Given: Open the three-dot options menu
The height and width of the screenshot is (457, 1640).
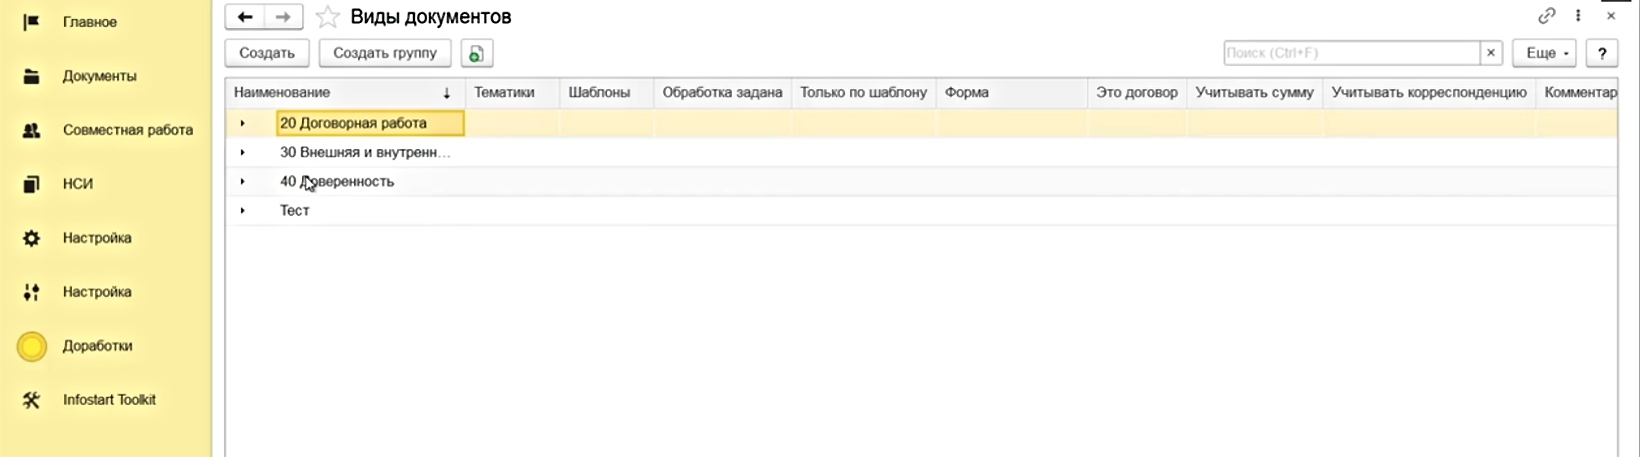Looking at the screenshot, I should [x=1578, y=16].
